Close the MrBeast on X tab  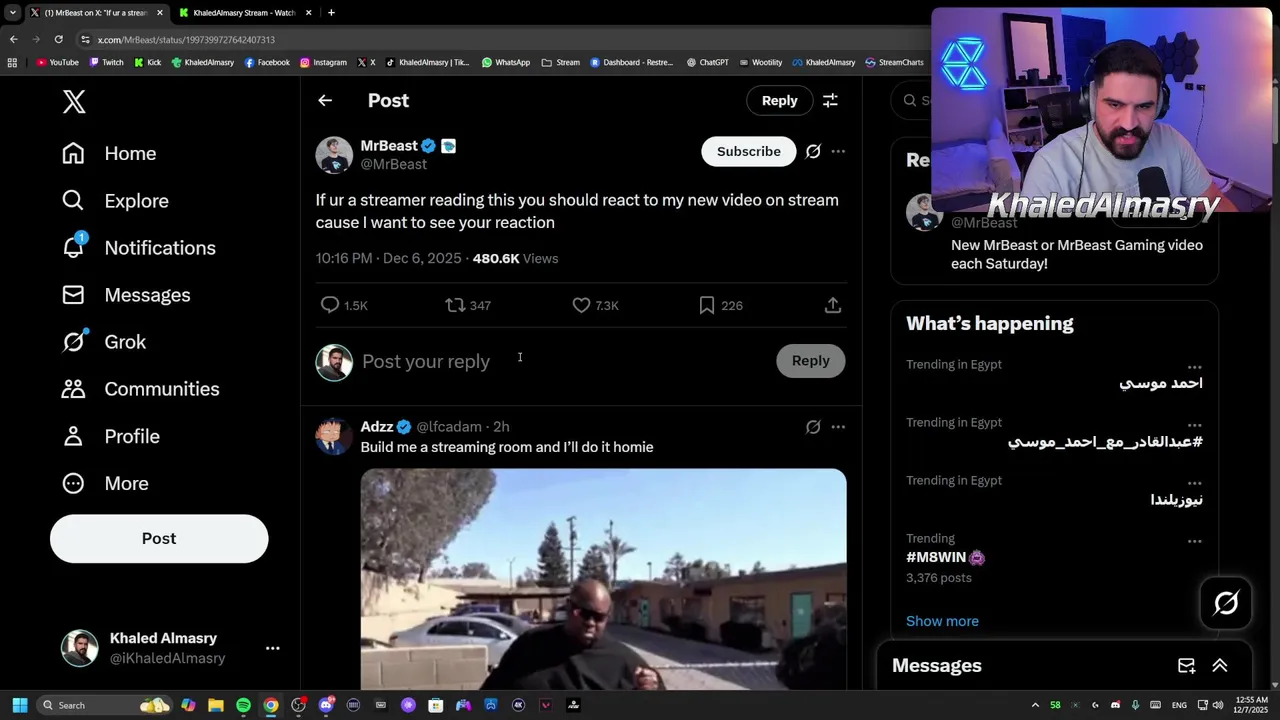click(x=160, y=13)
